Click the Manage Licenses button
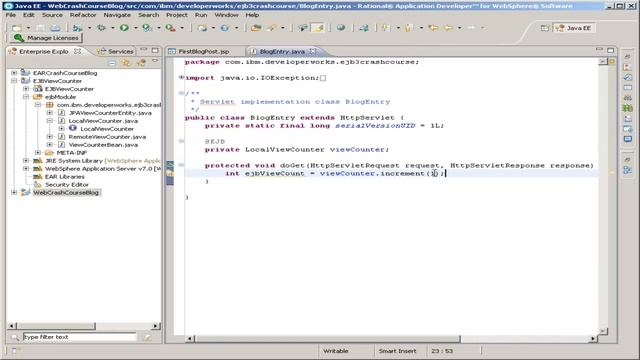The width and height of the screenshot is (640, 360). pyautogui.click(x=46, y=38)
